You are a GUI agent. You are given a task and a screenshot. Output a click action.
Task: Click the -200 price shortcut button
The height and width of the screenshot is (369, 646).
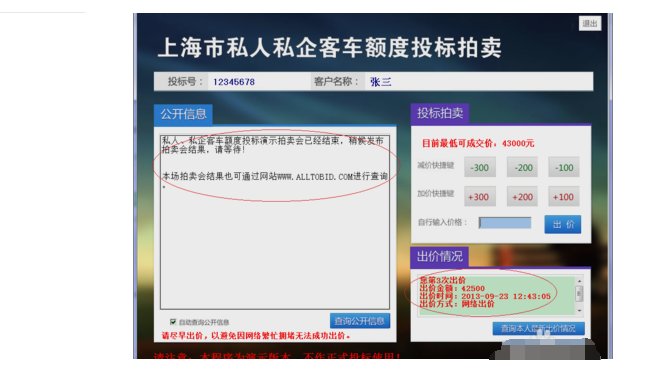[522, 168]
